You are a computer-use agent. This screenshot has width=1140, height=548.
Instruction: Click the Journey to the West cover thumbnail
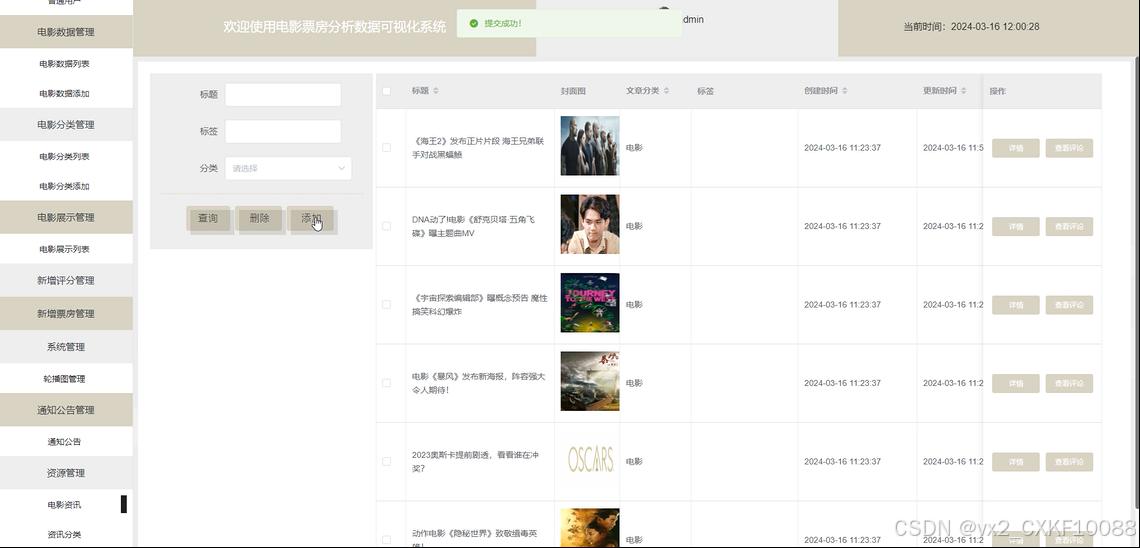[590, 303]
